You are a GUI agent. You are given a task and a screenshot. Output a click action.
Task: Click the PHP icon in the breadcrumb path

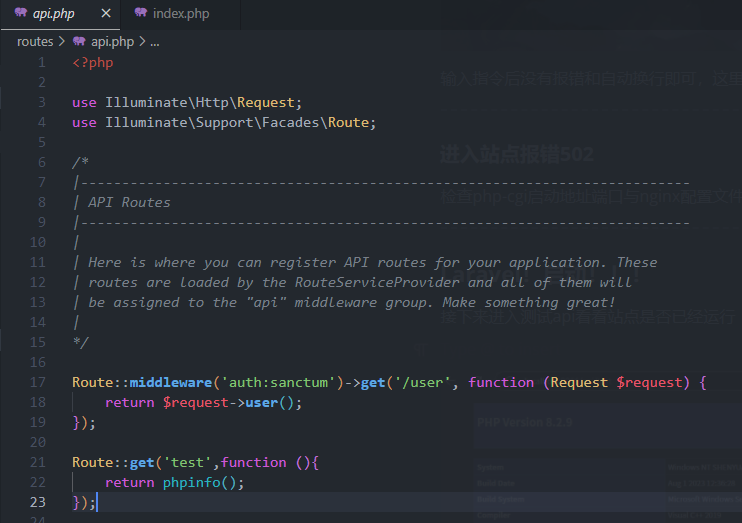pyautogui.click(x=79, y=41)
